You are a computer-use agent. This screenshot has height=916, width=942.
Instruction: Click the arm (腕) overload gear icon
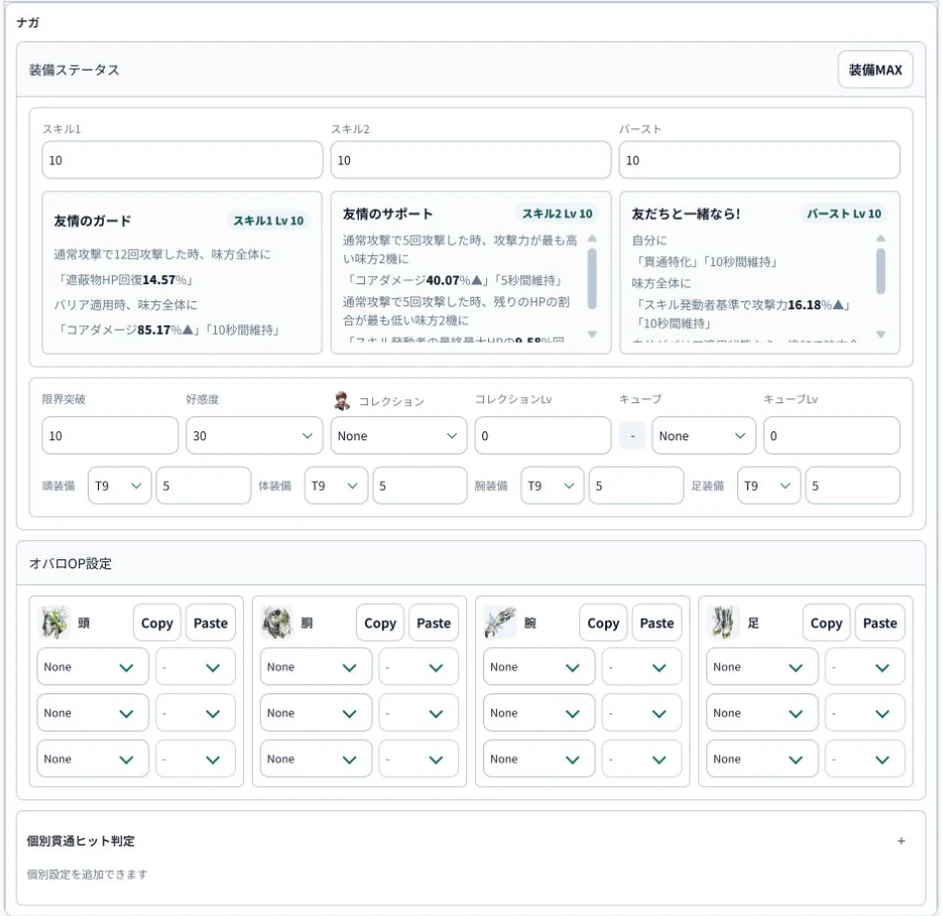pos(500,622)
